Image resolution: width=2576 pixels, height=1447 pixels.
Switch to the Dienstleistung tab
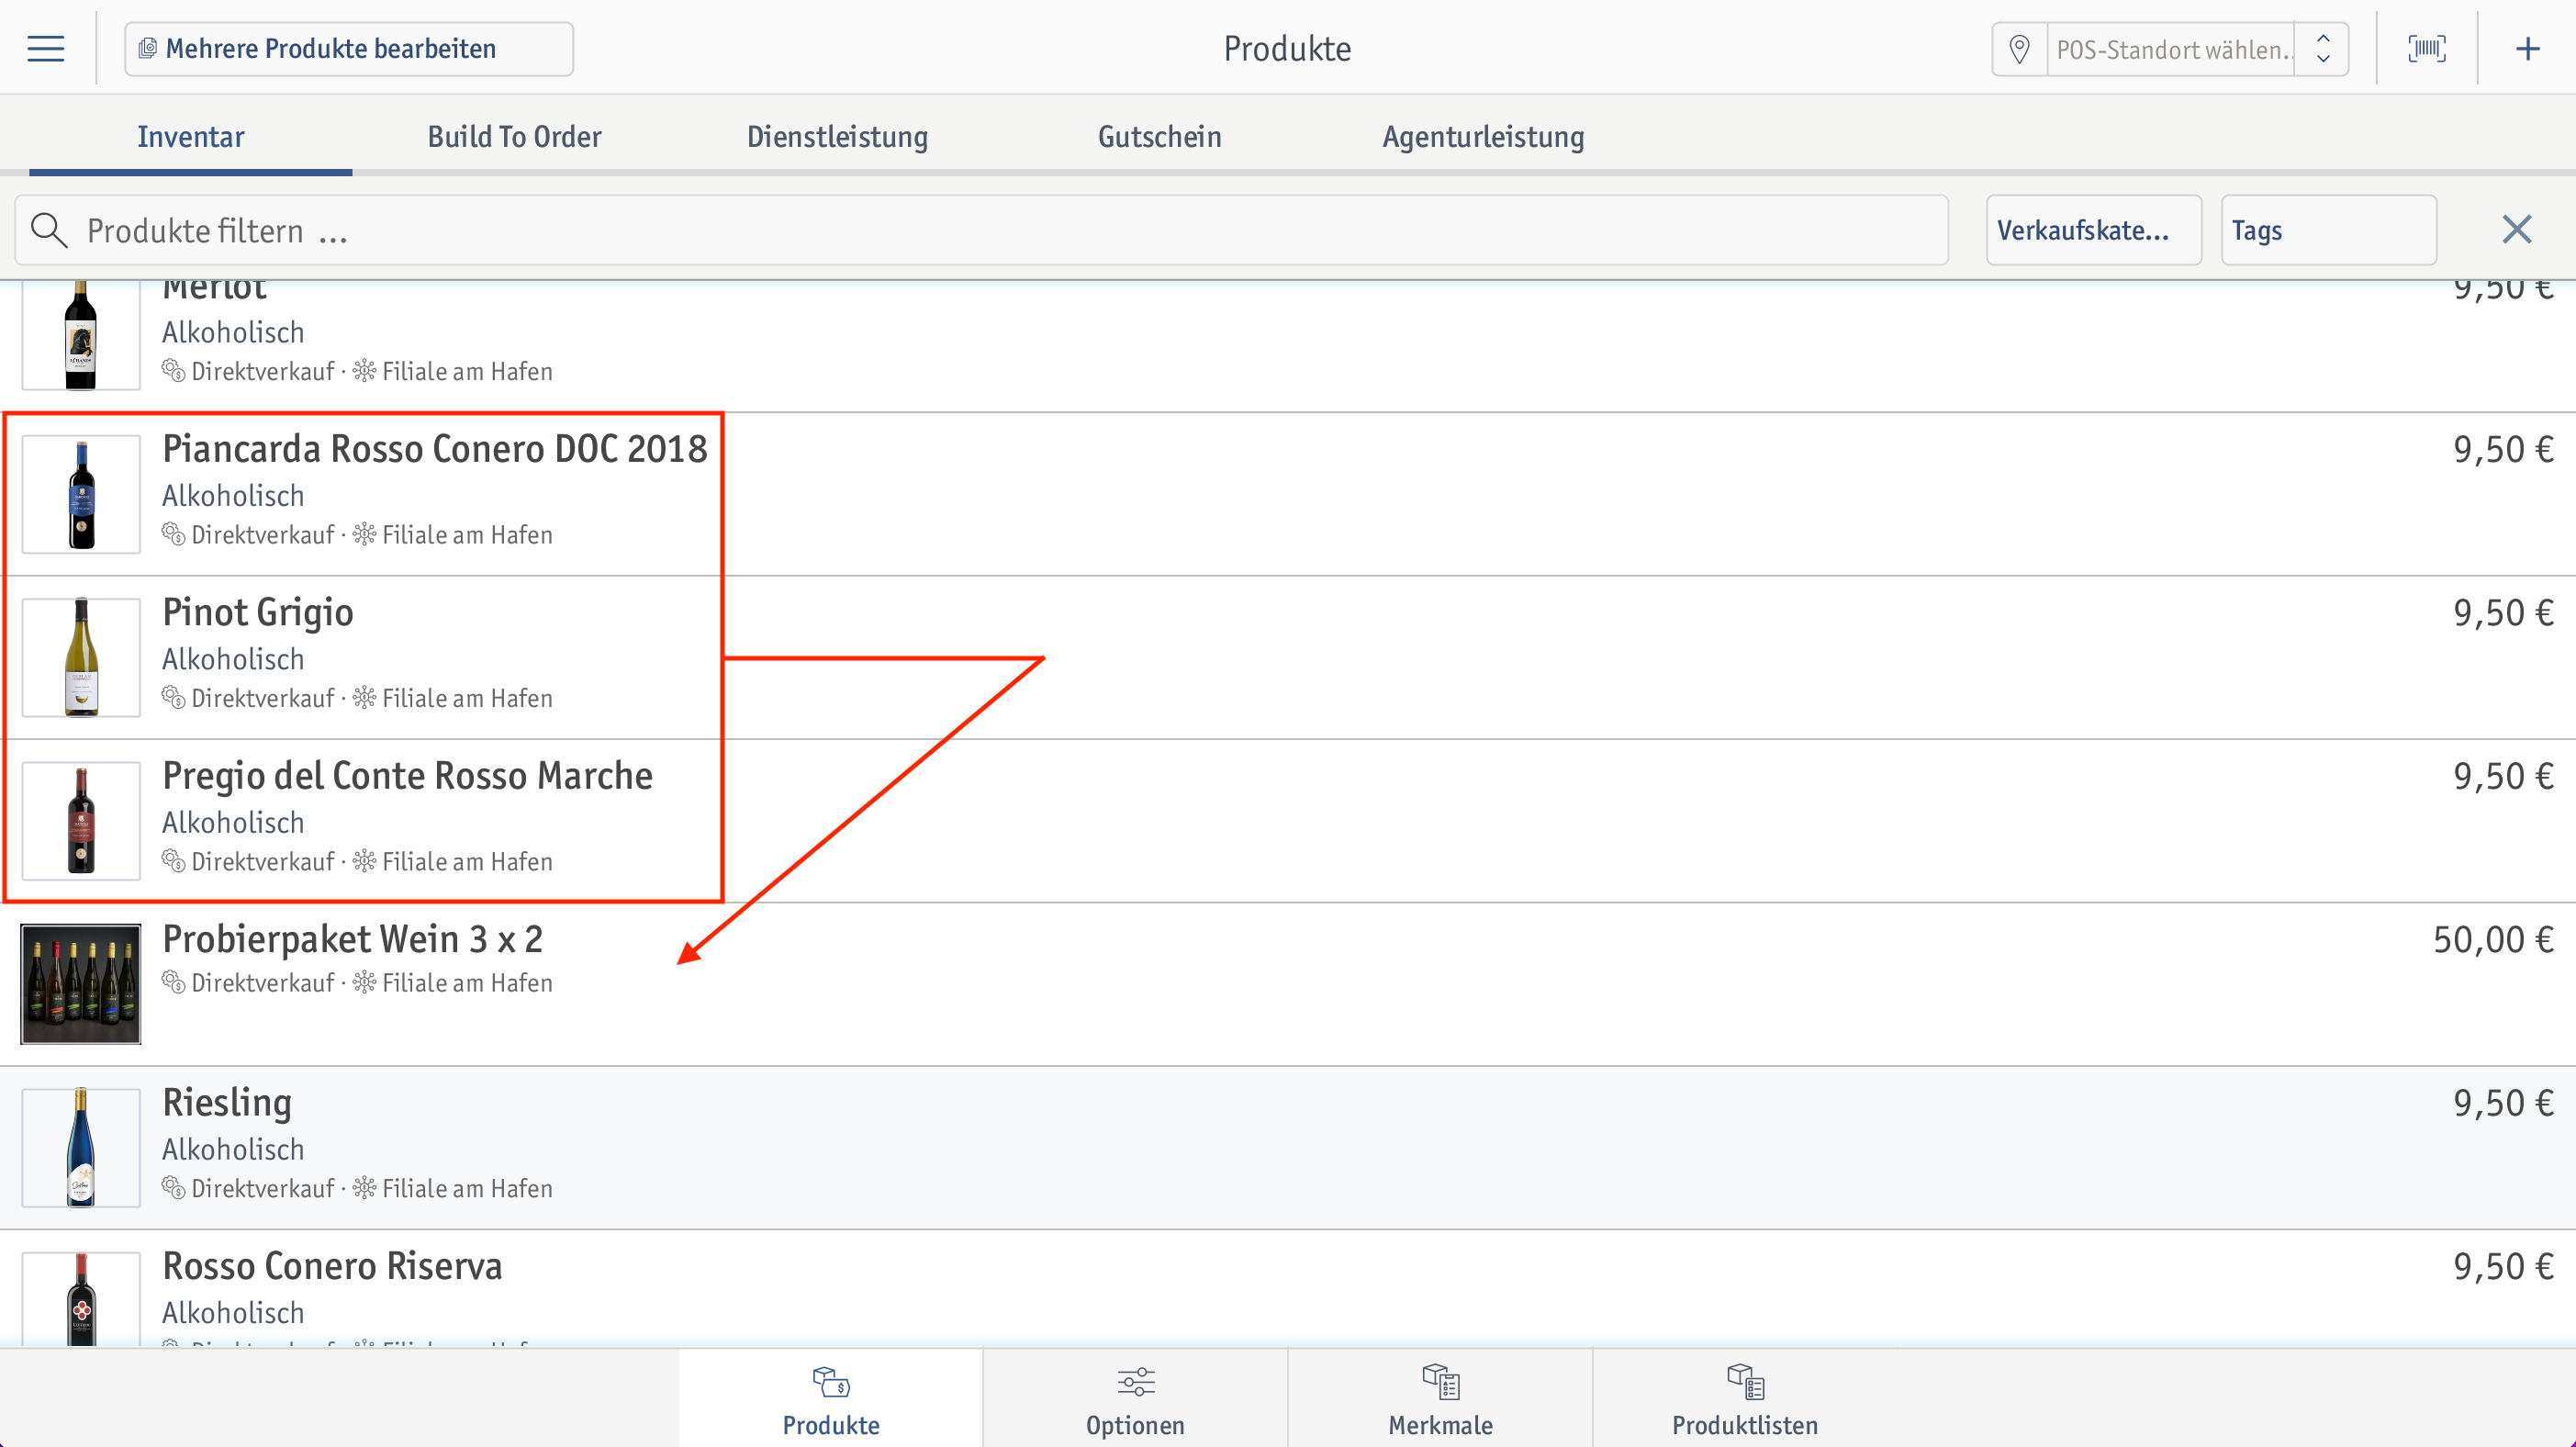click(x=837, y=136)
